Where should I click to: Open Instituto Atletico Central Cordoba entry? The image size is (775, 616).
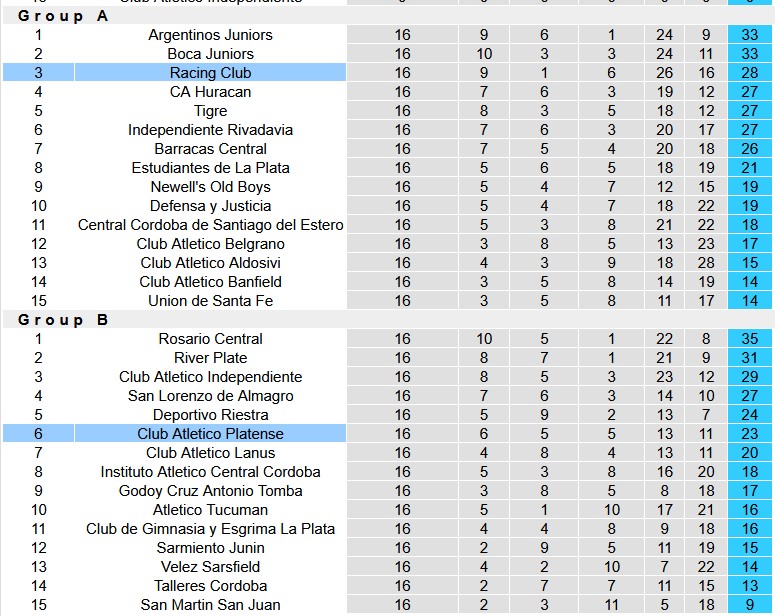click(210, 472)
